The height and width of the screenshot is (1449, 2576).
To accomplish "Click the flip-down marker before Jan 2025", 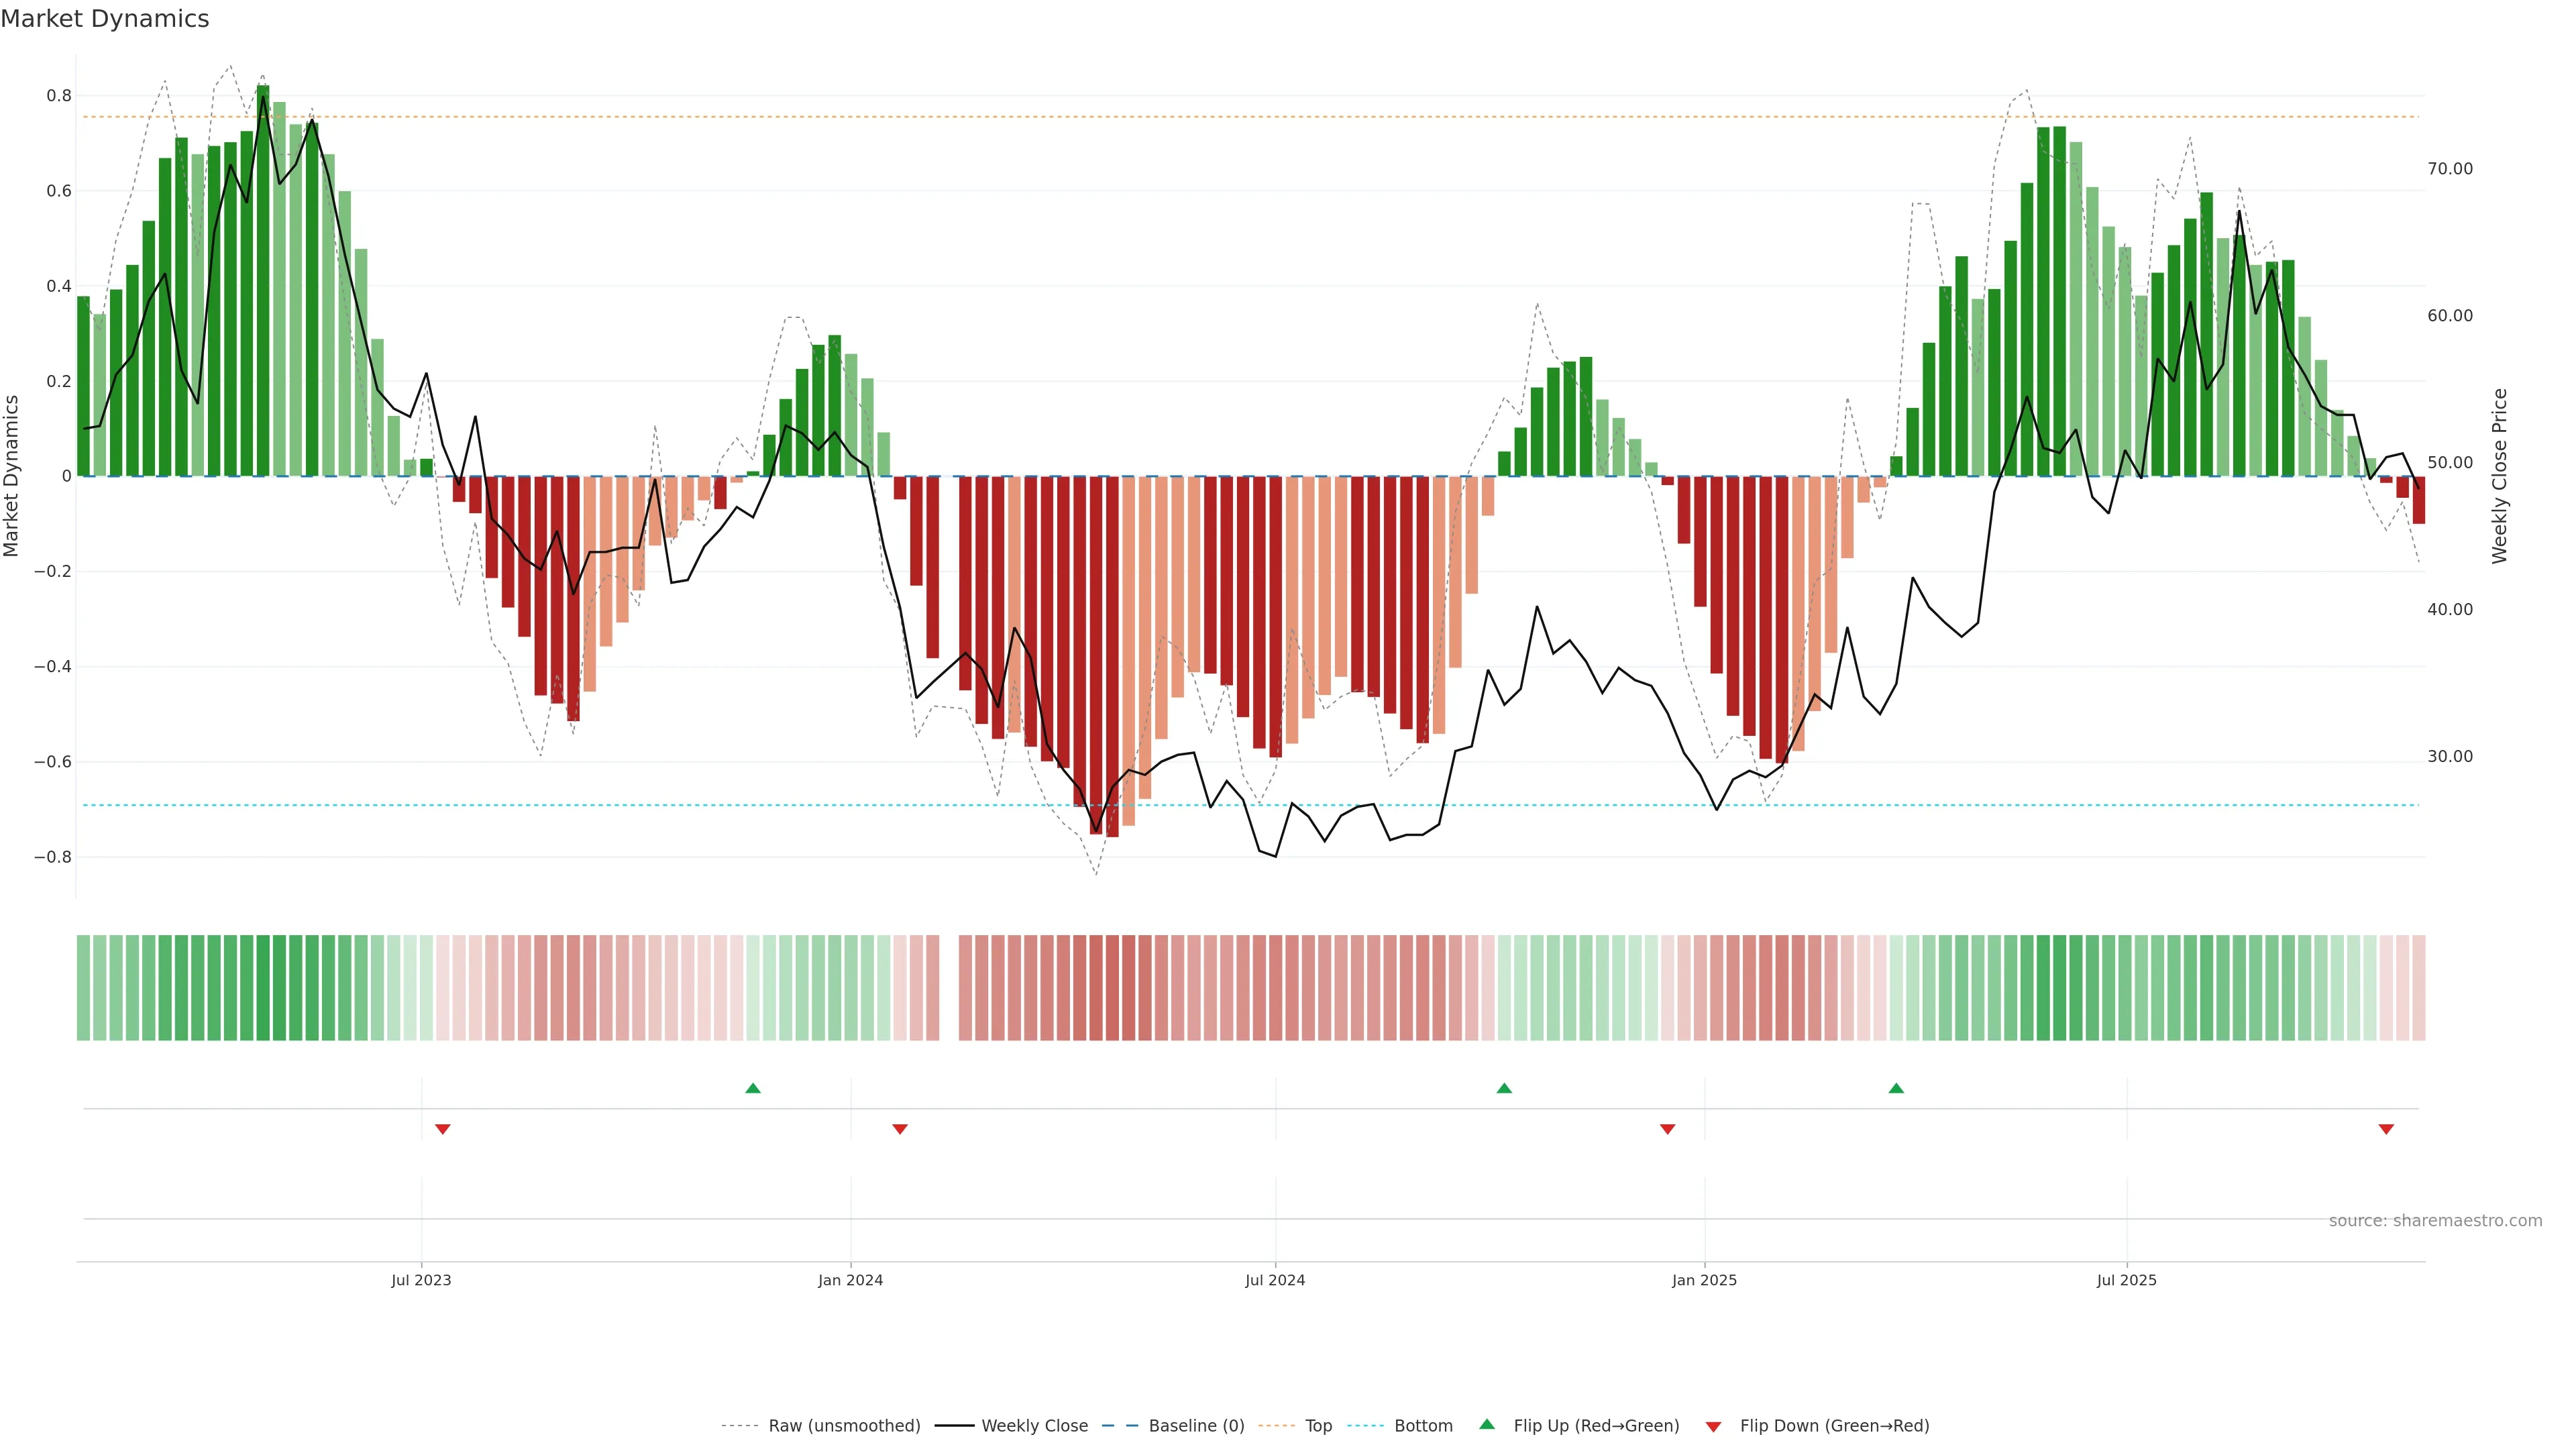I will (x=1667, y=1129).
